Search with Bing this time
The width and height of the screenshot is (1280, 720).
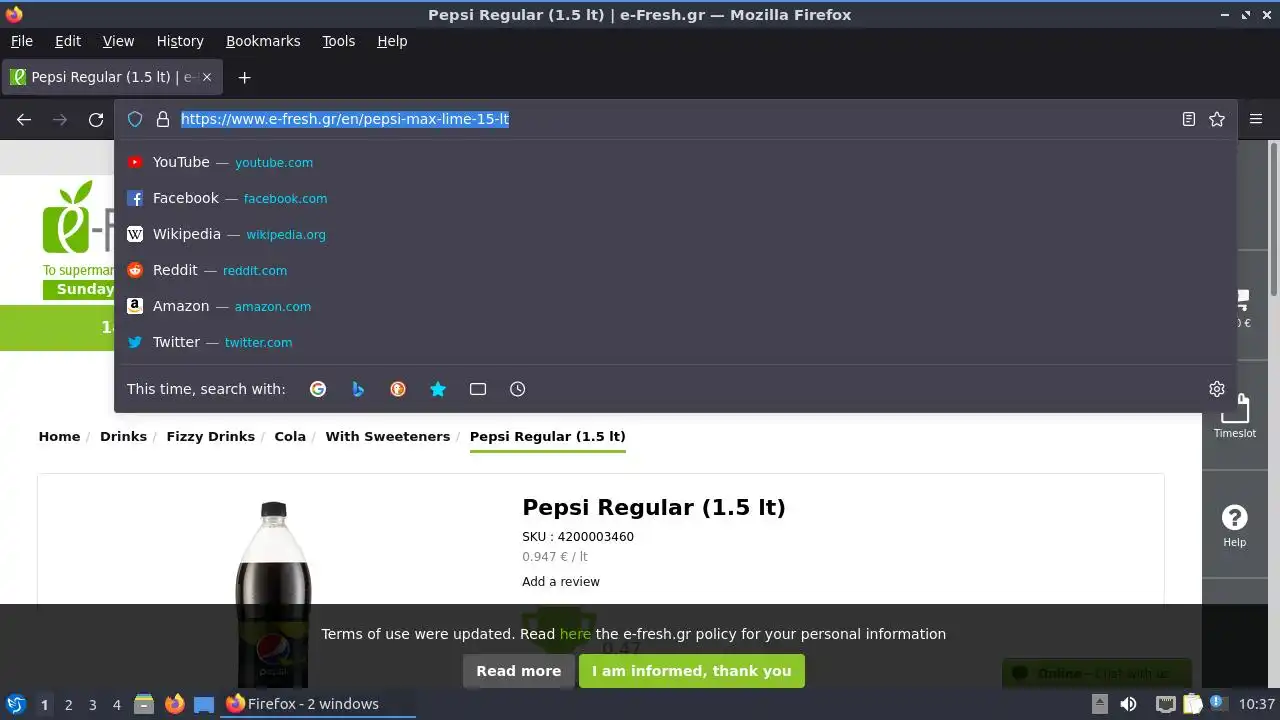[358, 389]
